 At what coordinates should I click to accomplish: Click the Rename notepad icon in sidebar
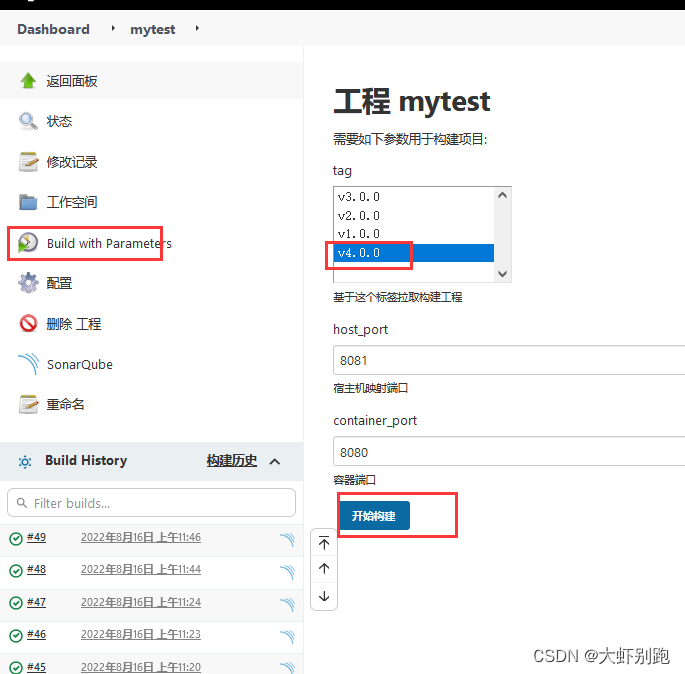coord(28,405)
